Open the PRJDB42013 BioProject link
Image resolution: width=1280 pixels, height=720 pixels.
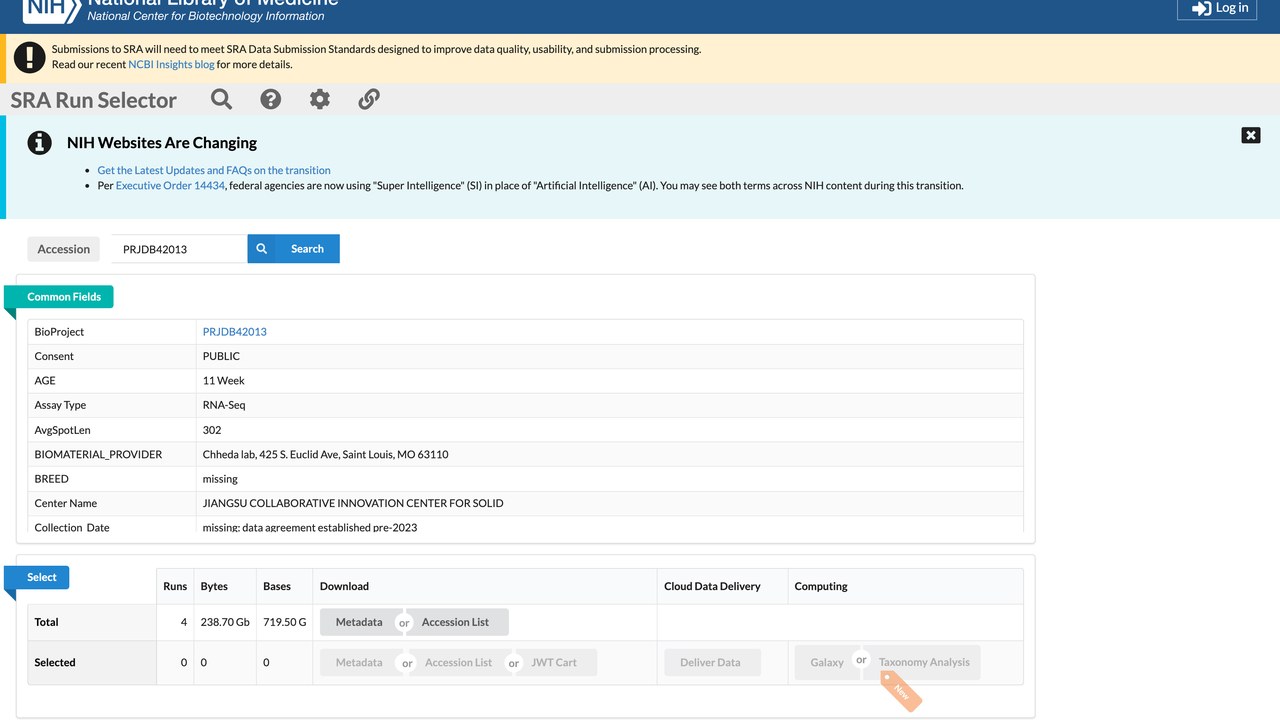pos(235,331)
